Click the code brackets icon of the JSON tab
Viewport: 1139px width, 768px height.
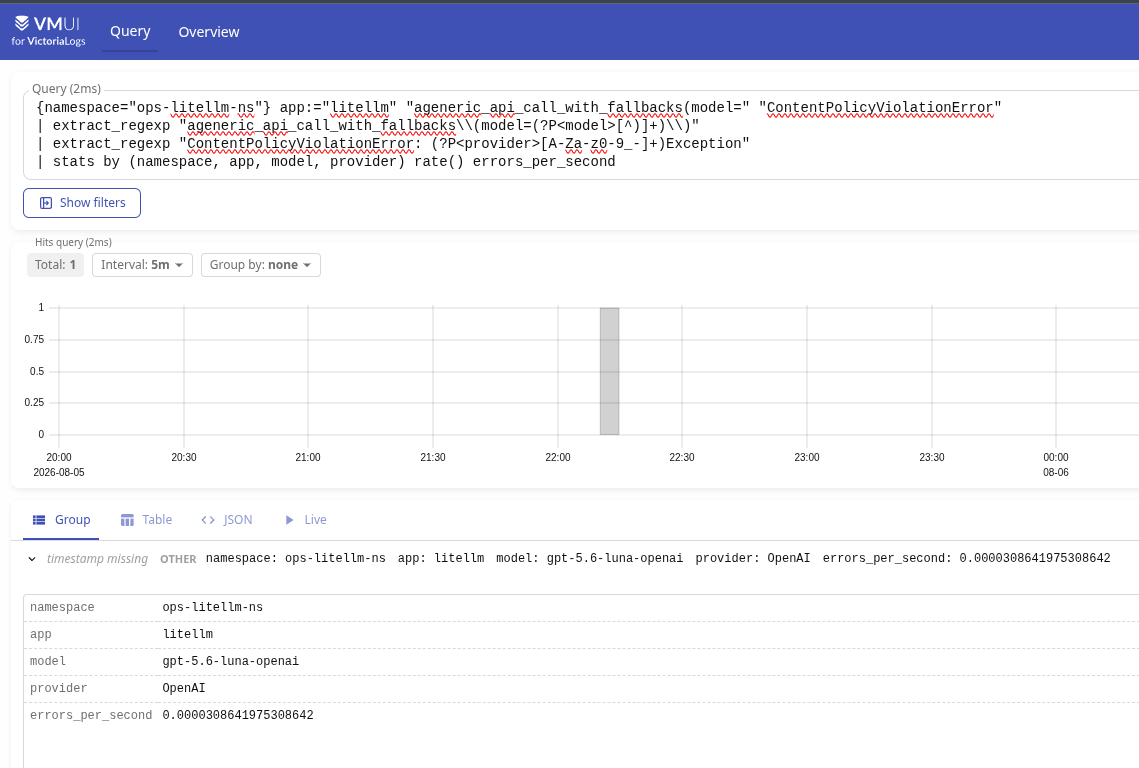click(208, 520)
